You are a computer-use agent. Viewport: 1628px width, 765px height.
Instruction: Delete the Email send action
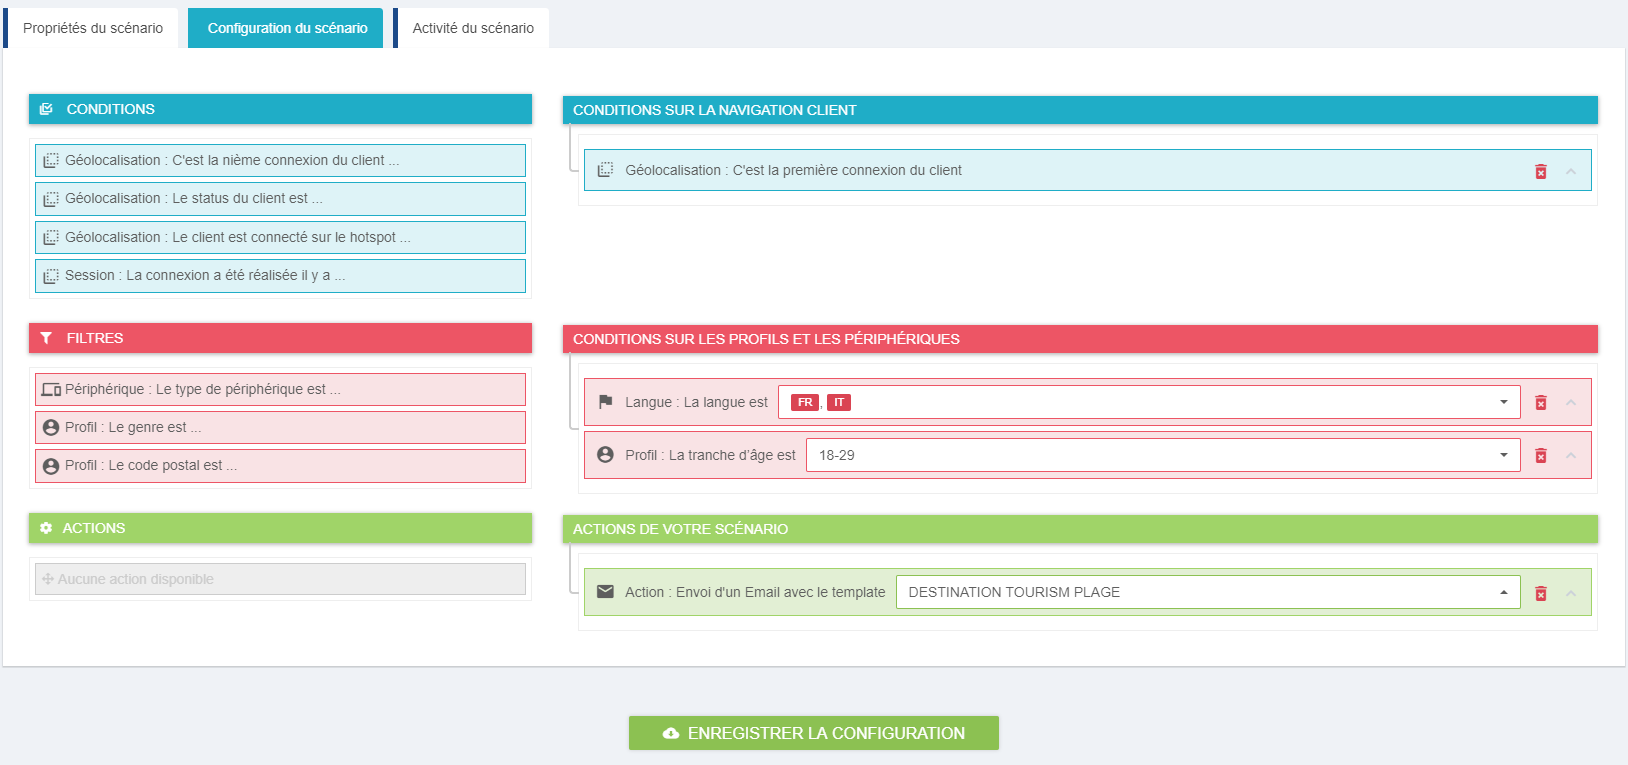(x=1540, y=594)
